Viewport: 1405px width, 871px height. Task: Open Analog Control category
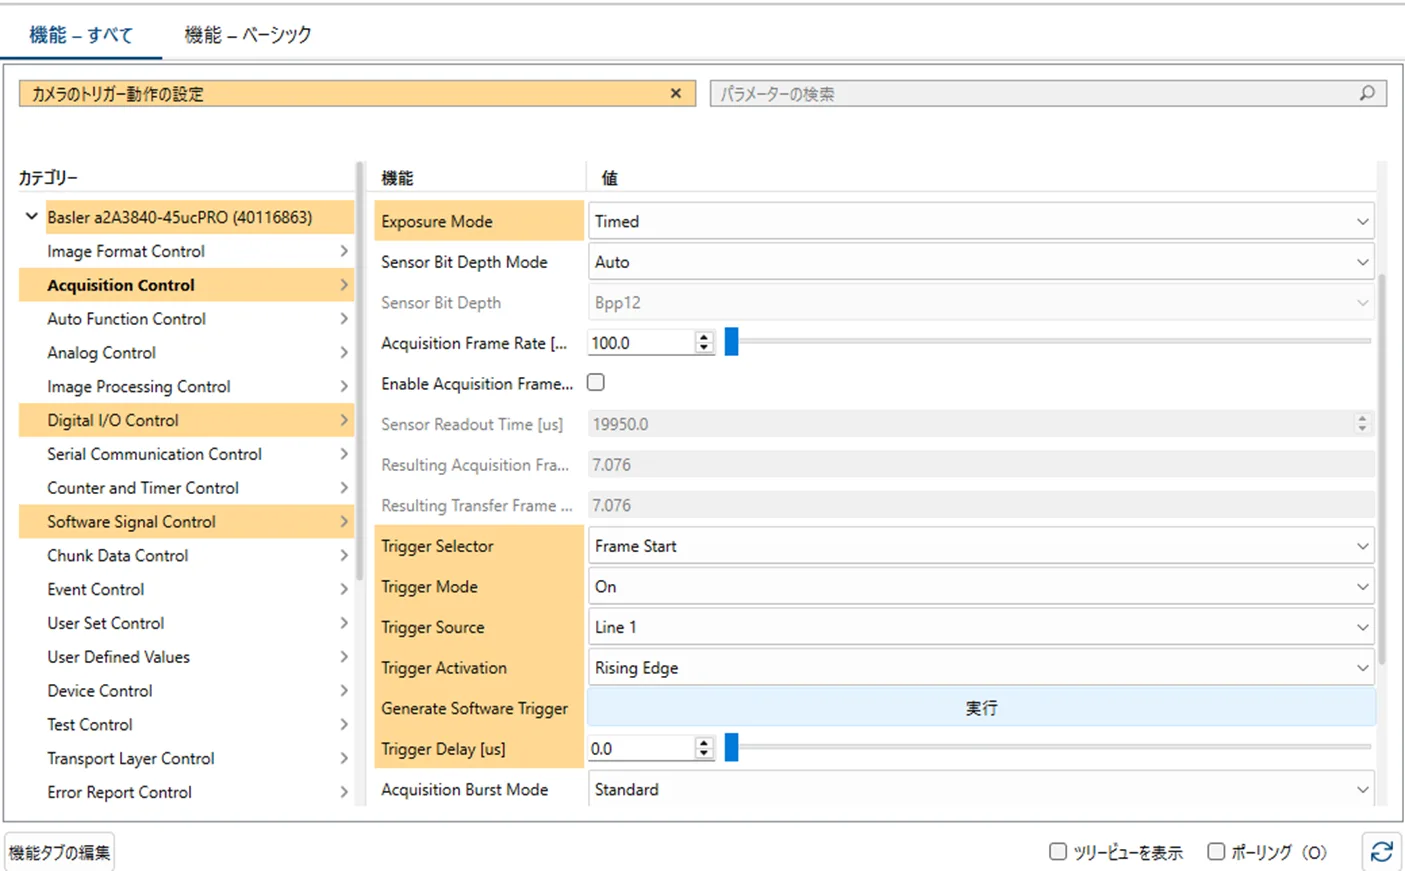pos(186,353)
